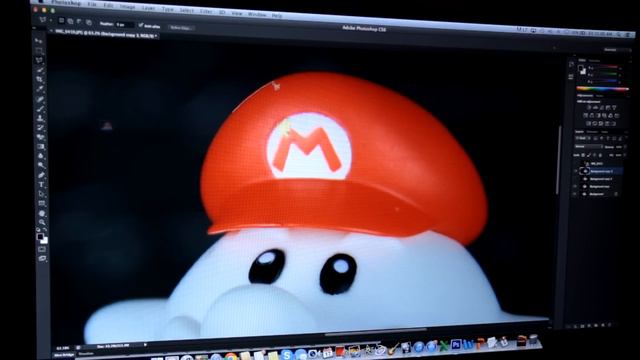Change the screen mode at toolbox bottom

point(42,259)
